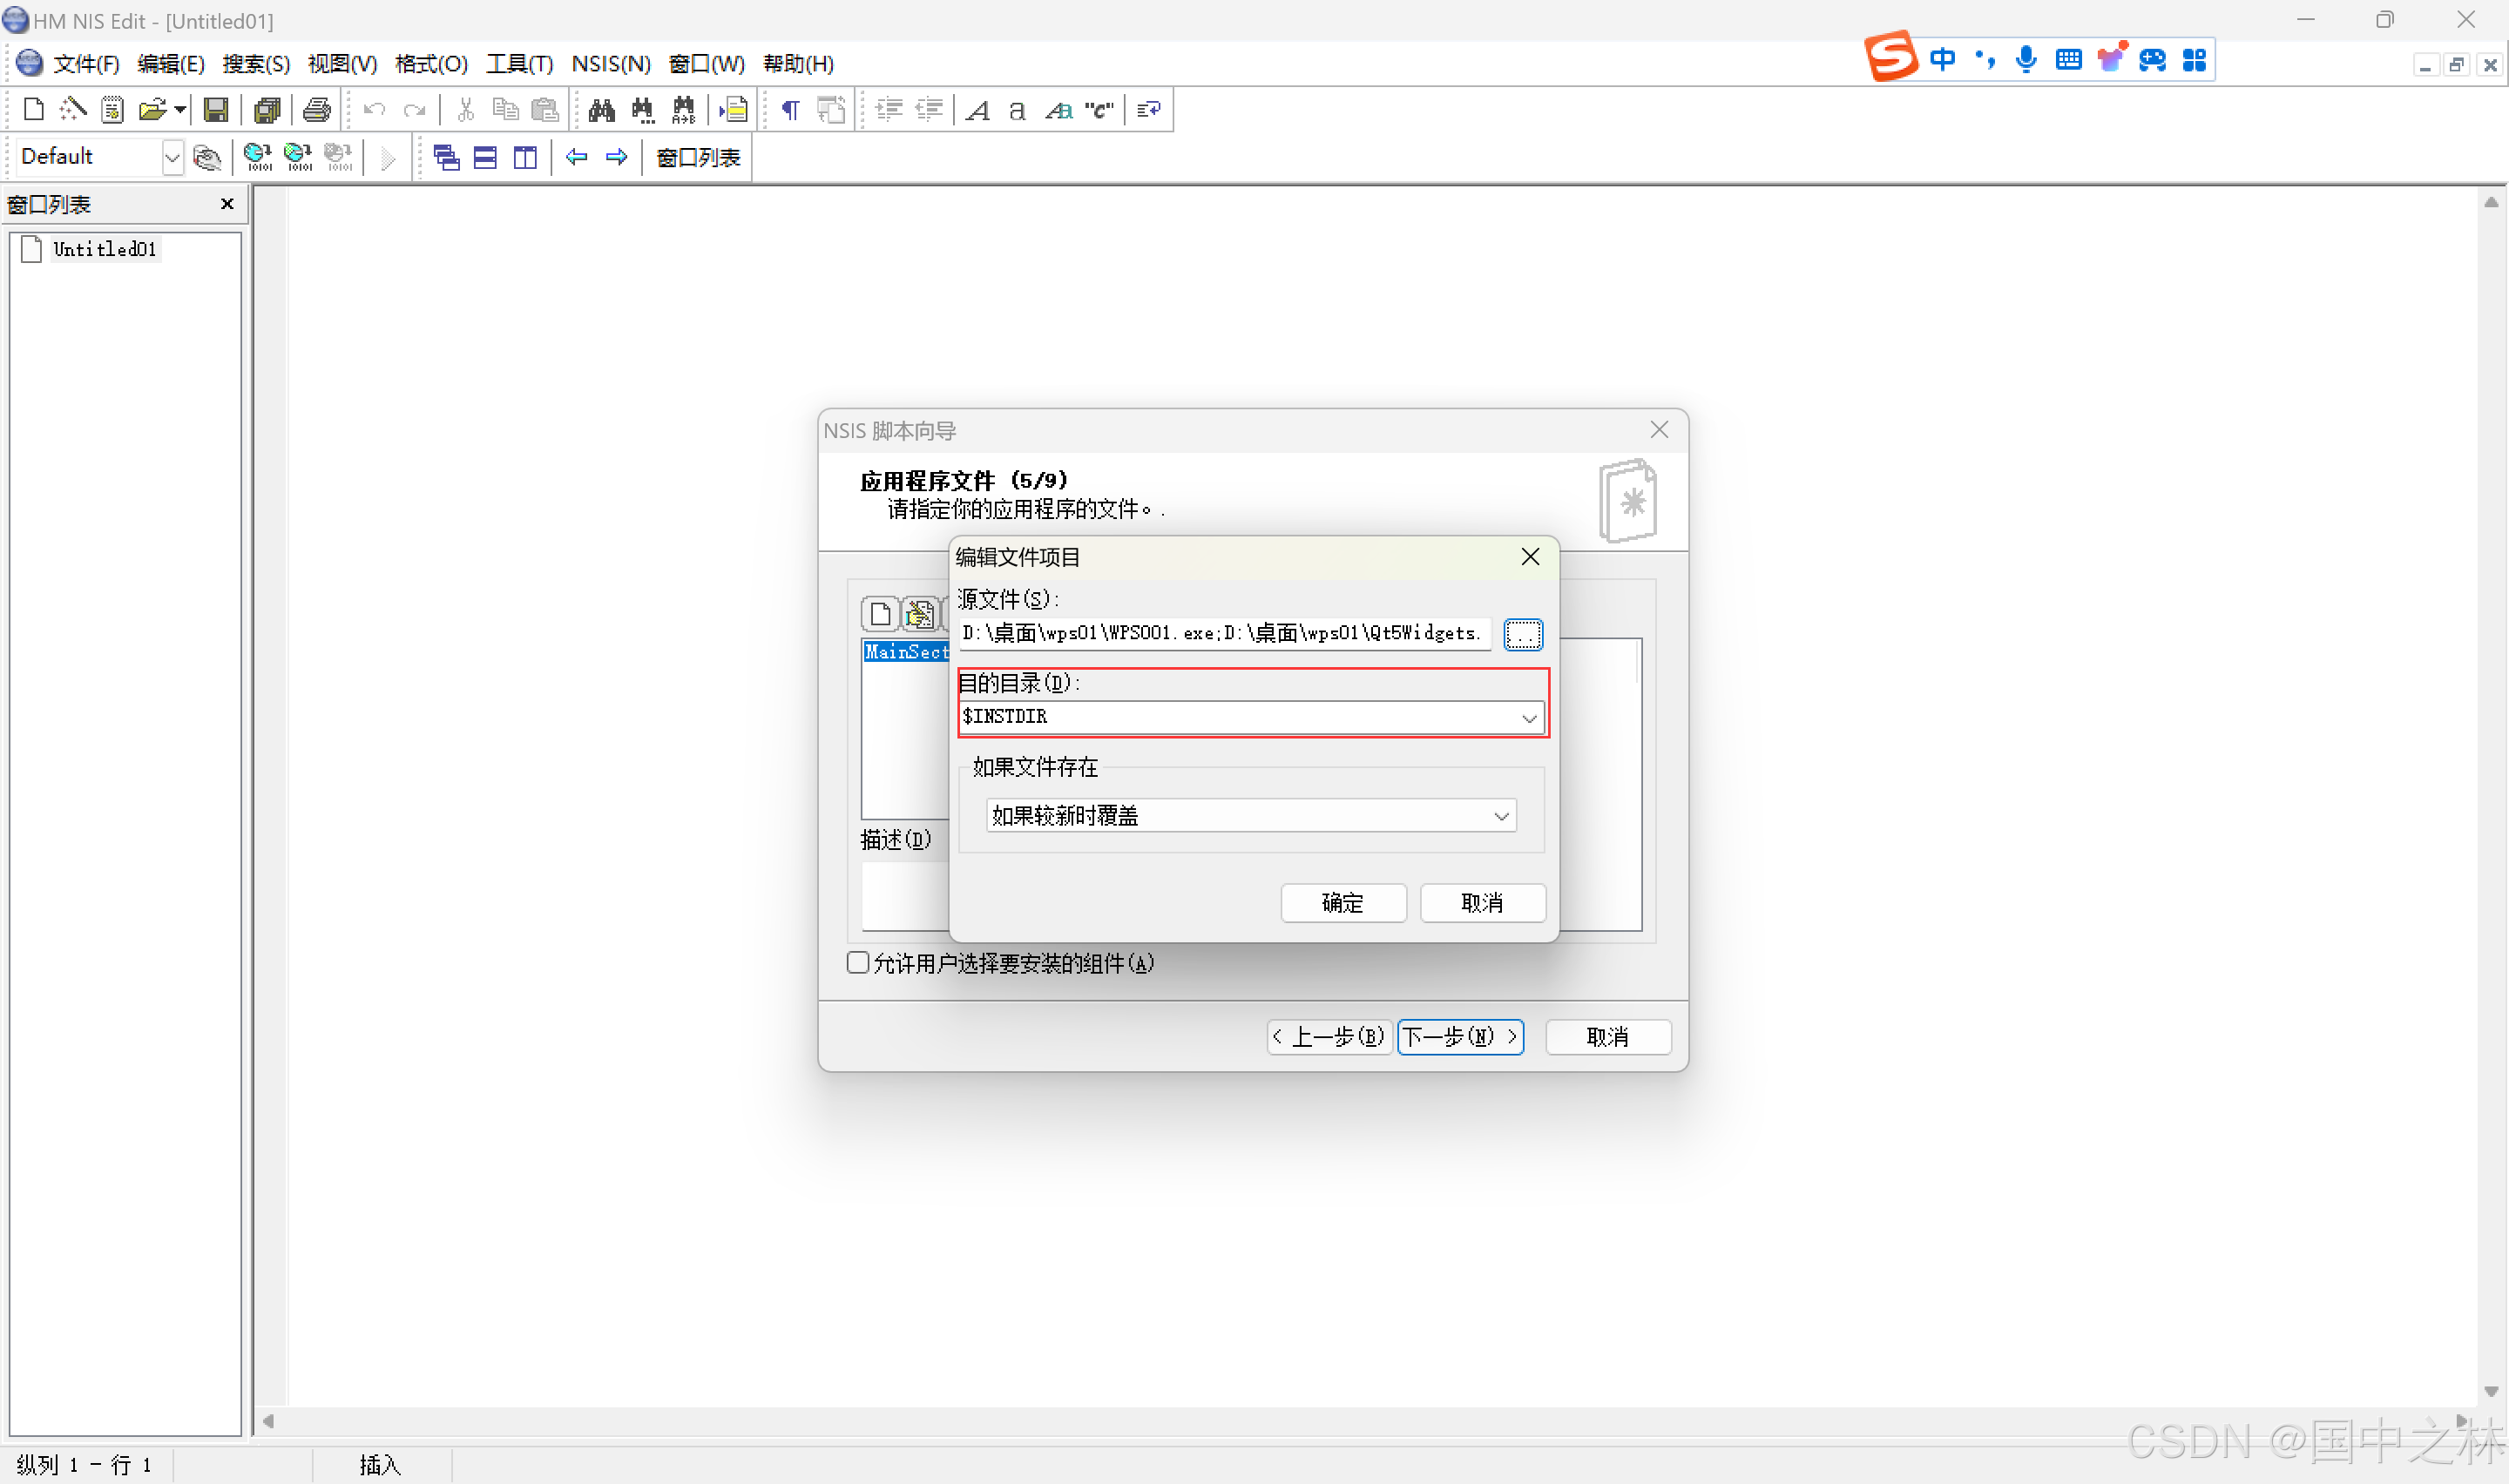Go to previous window blue left arrow
2509x1484 pixels.
pos(576,157)
